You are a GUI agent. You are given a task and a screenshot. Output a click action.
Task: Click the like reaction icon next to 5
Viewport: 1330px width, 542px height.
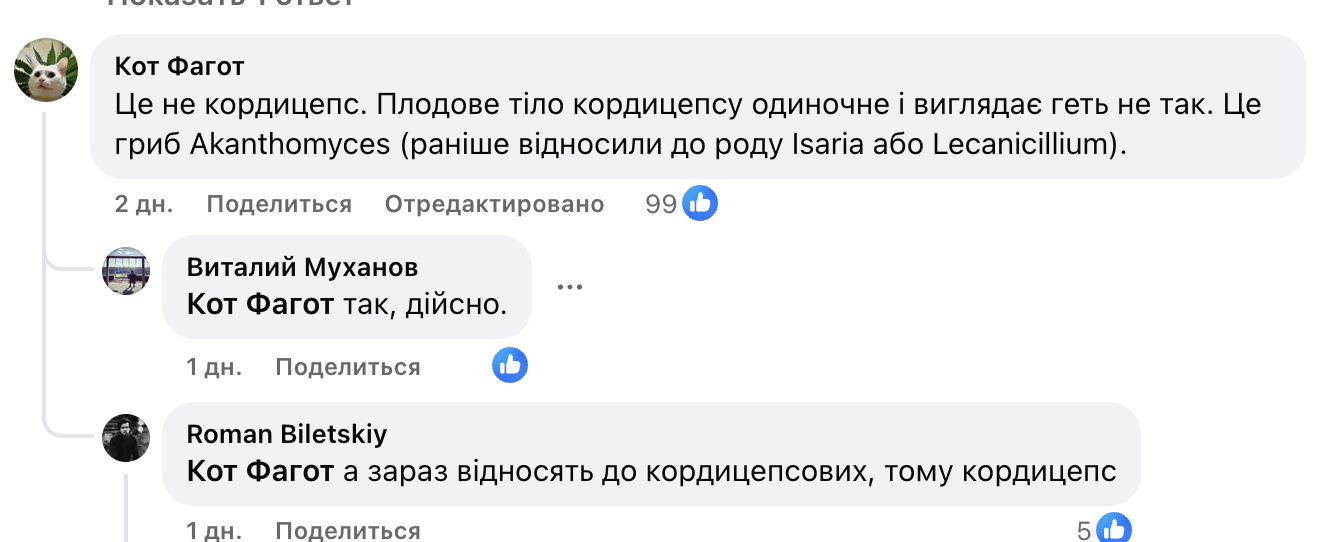pyautogui.click(x=1114, y=529)
